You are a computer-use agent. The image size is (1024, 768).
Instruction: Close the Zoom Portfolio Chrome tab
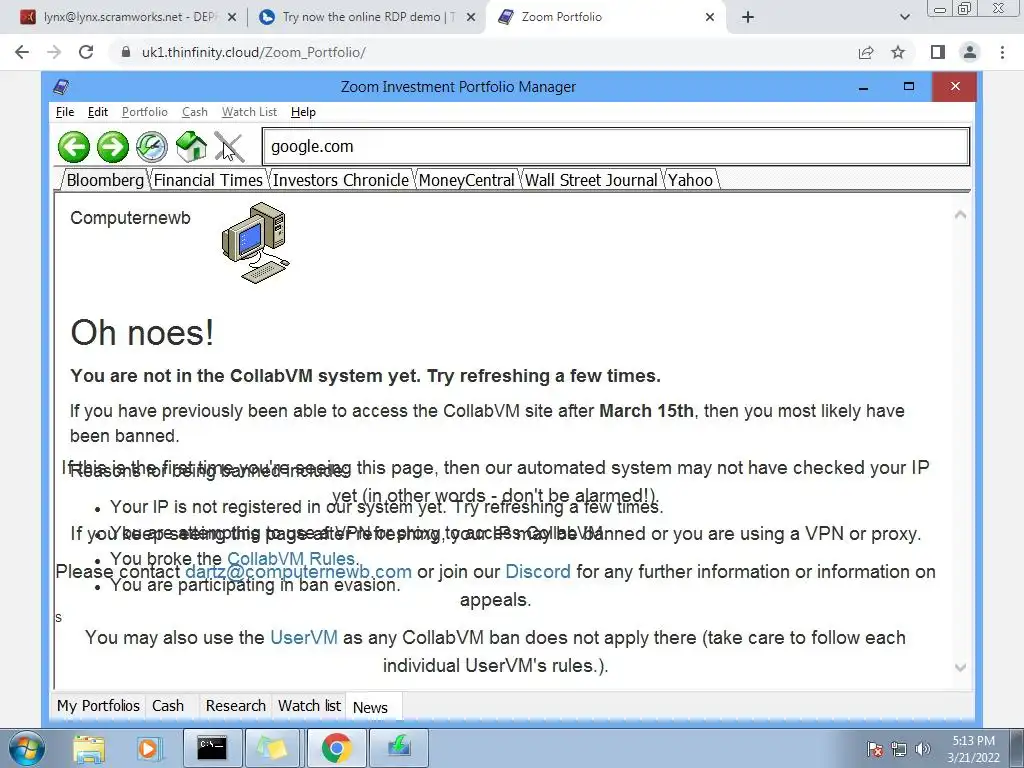click(710, 17)
